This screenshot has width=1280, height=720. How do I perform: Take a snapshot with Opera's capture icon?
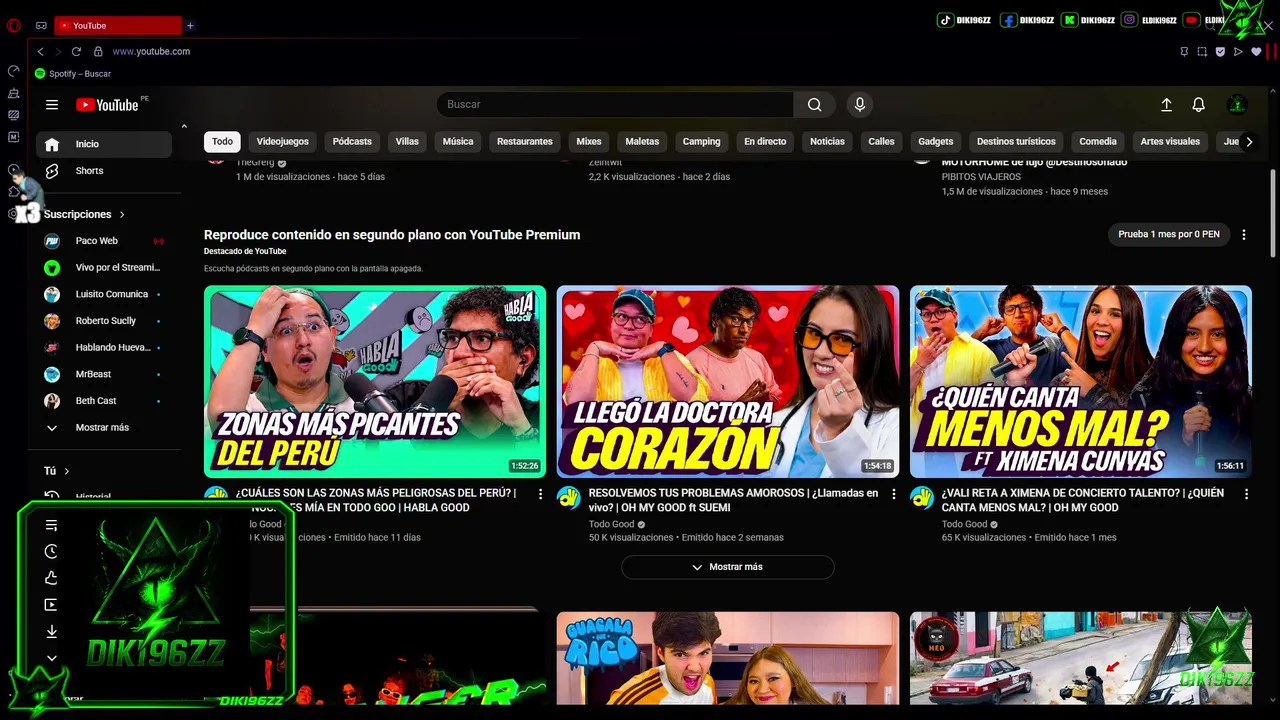(1202, 51)
